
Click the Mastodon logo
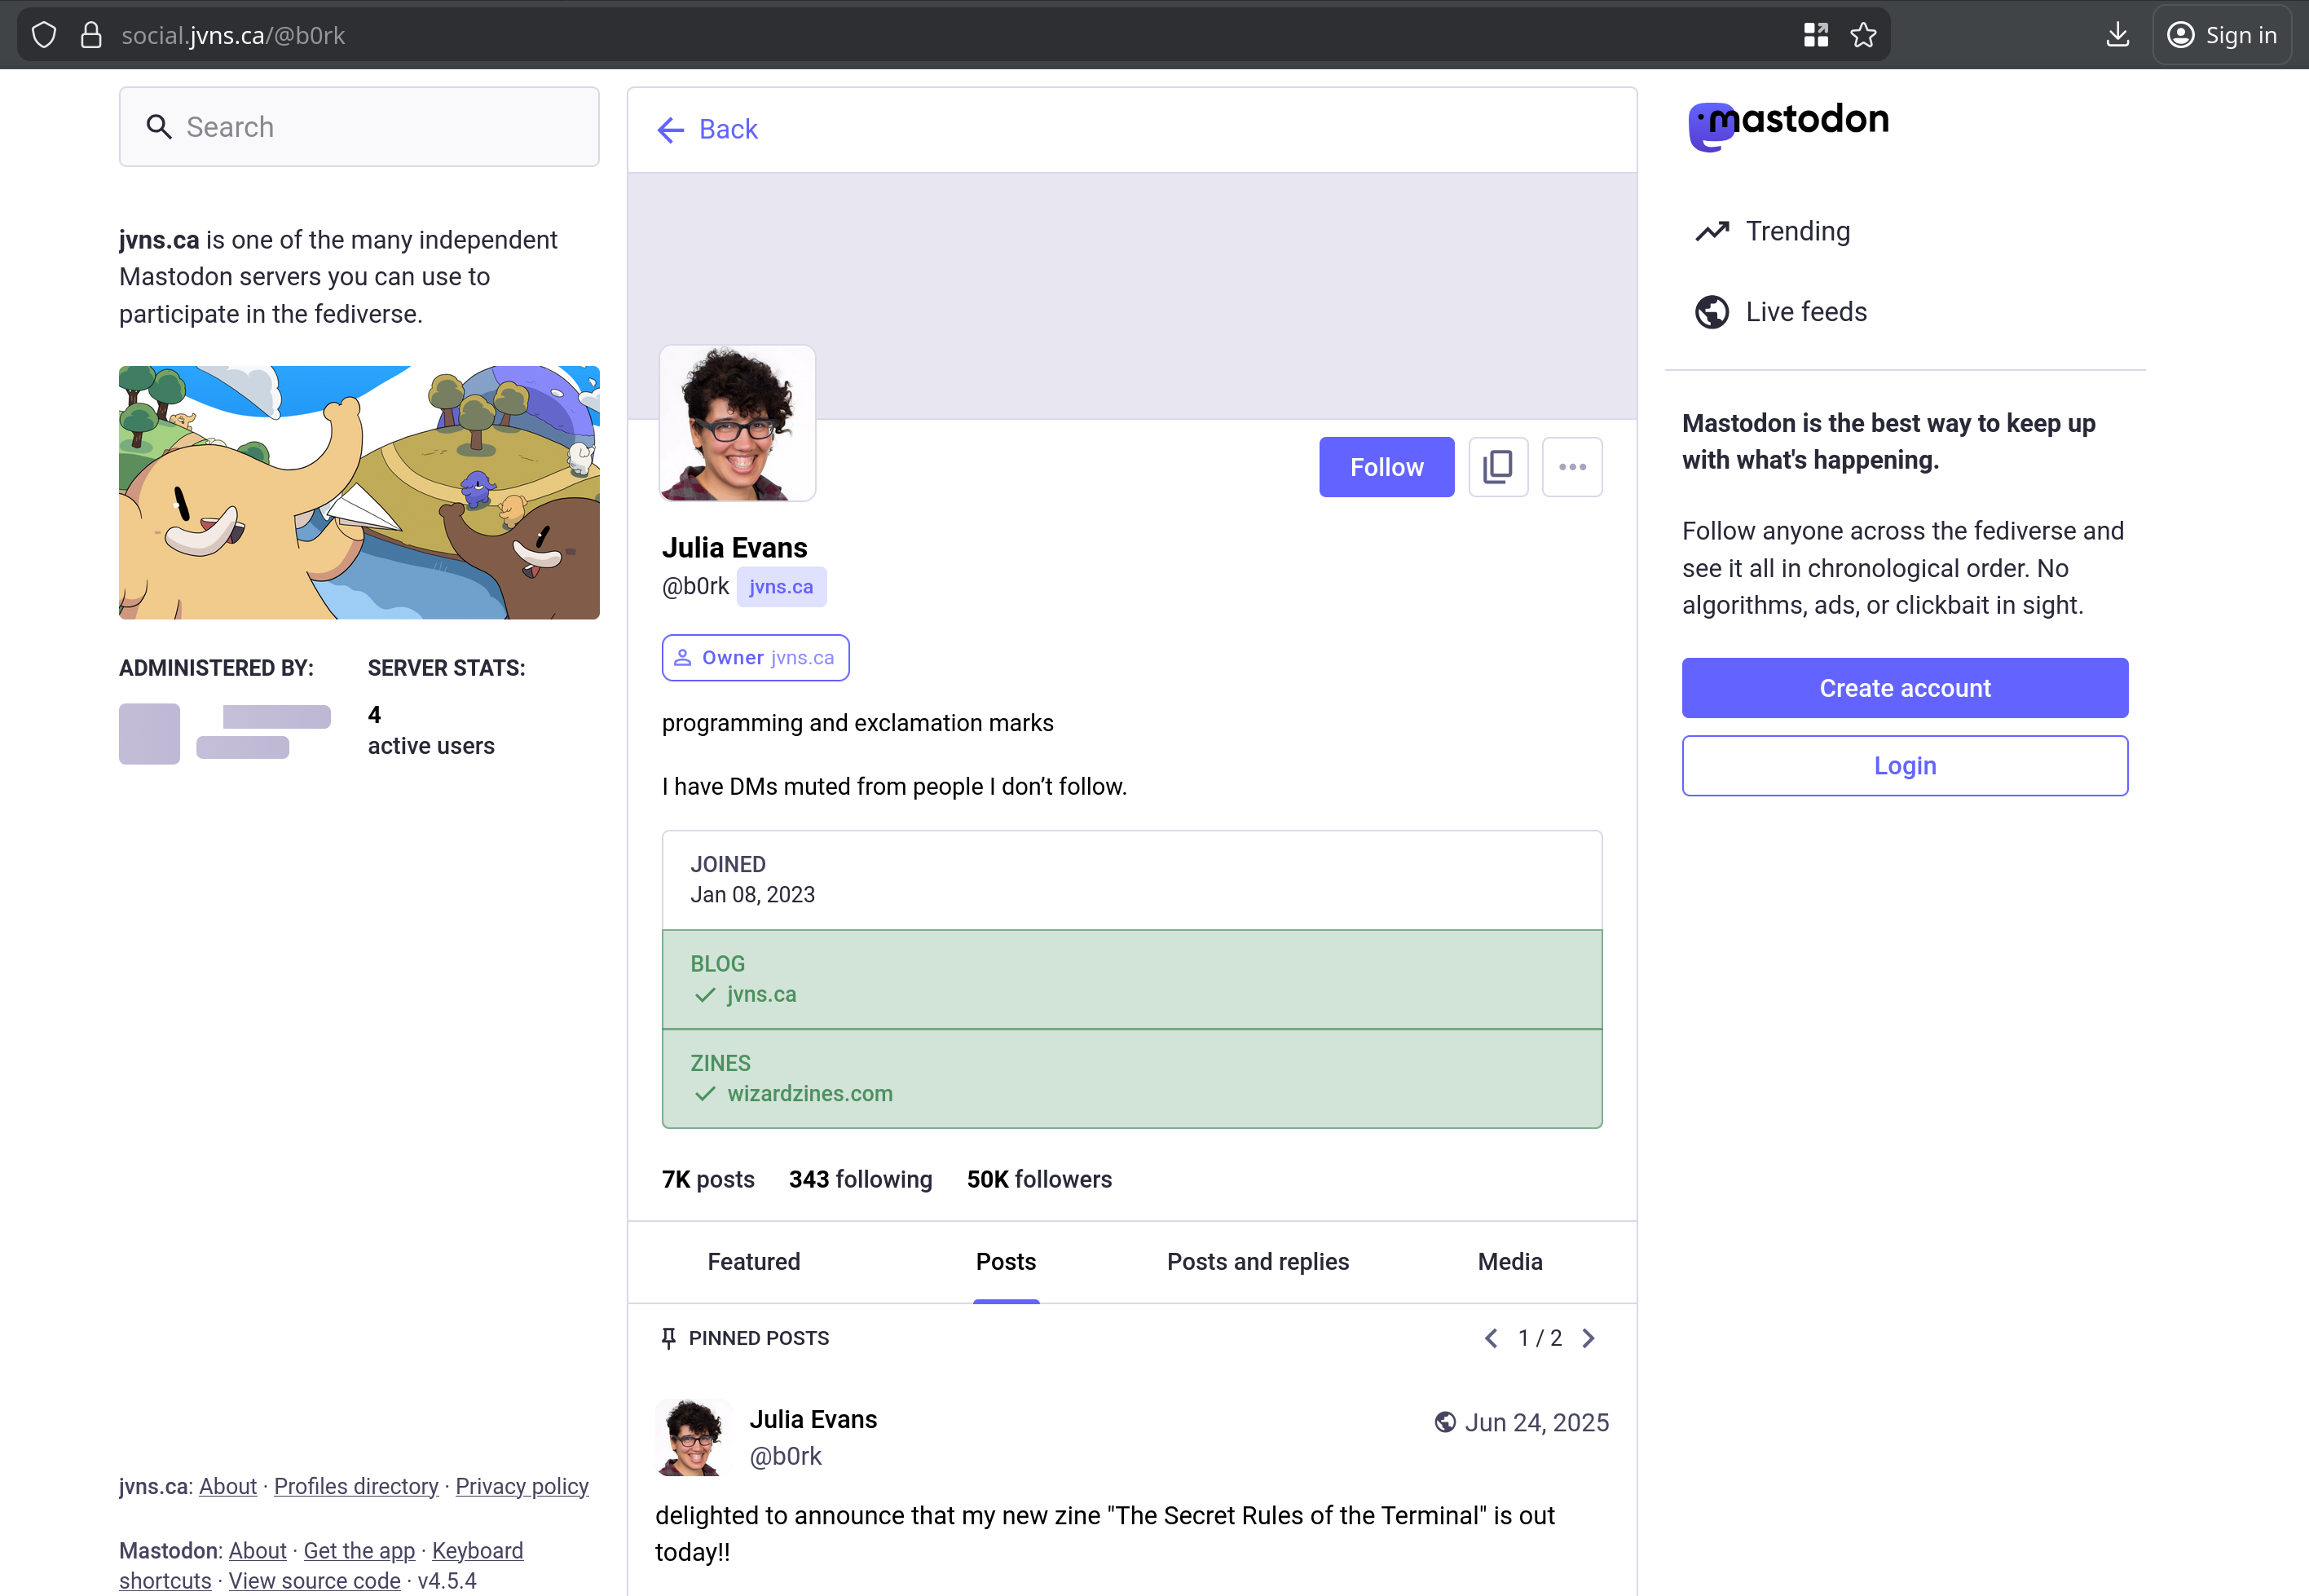click(1788, 122)
